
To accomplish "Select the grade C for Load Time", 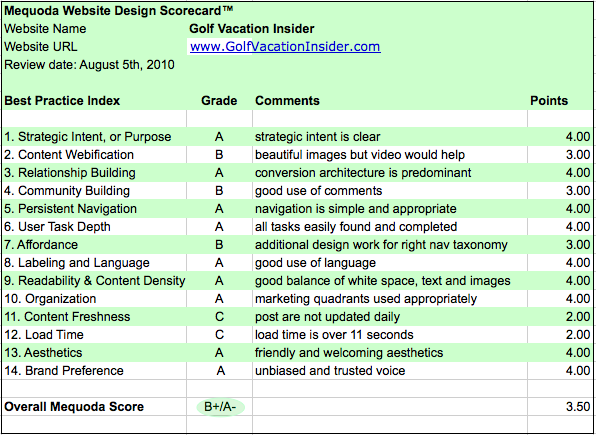I will tap(219, 335).
